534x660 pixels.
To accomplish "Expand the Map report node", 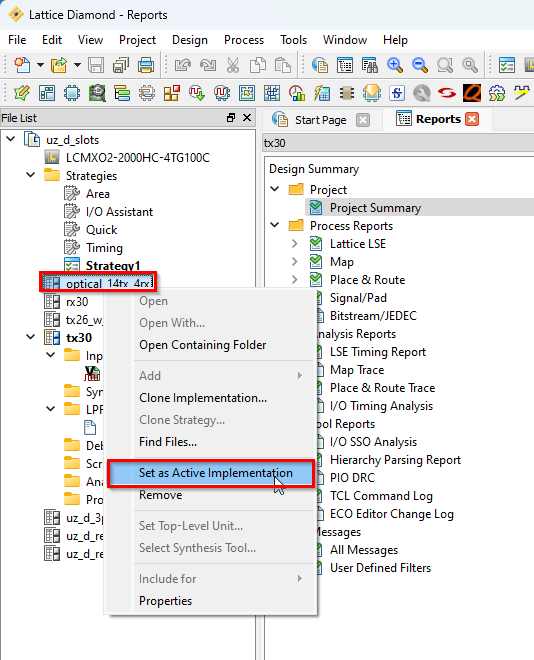I will [295, 262].
